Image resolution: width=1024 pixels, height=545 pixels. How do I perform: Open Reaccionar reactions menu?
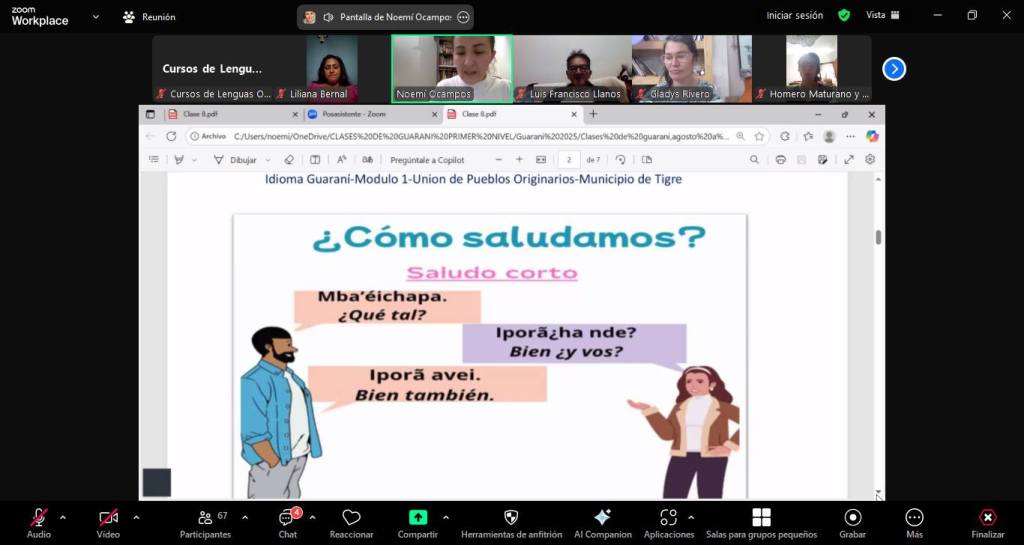(351, 523)
